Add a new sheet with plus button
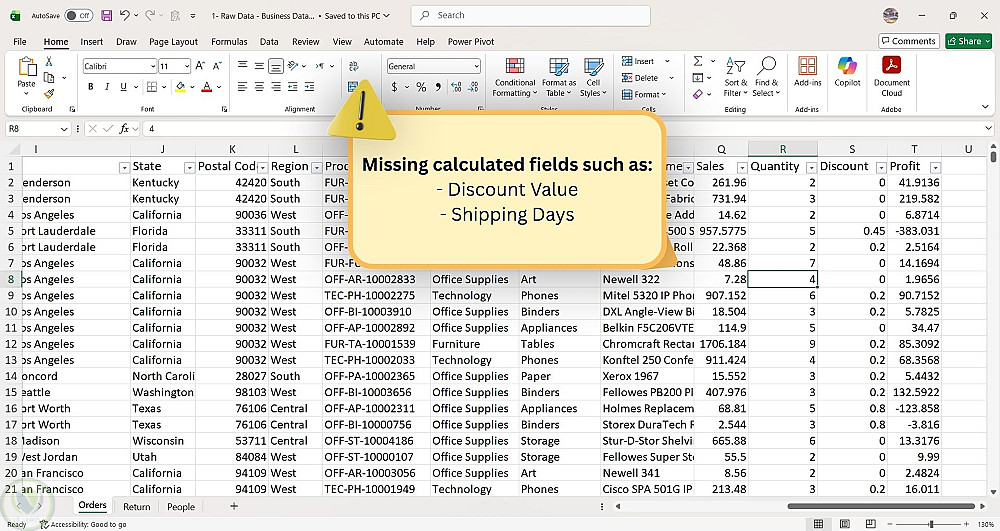 coord(234,506)
